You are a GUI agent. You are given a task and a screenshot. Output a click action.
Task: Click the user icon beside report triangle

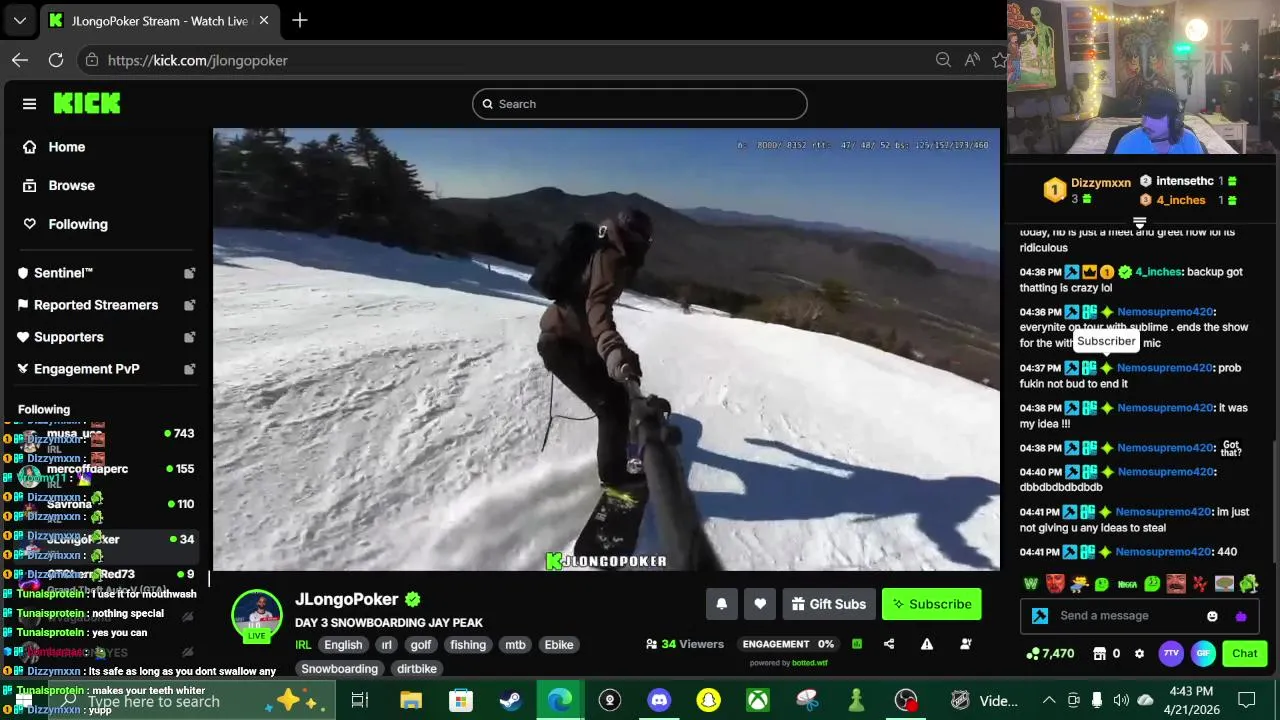(x=966, y=644)
